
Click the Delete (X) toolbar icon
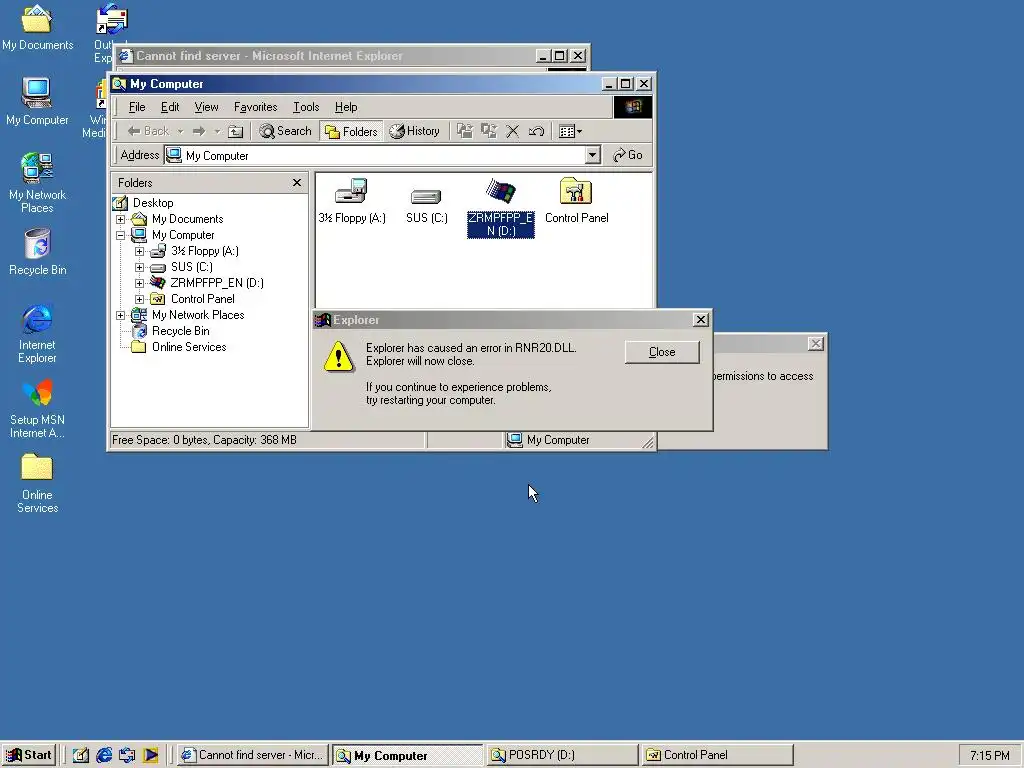[x=513, y=131]
